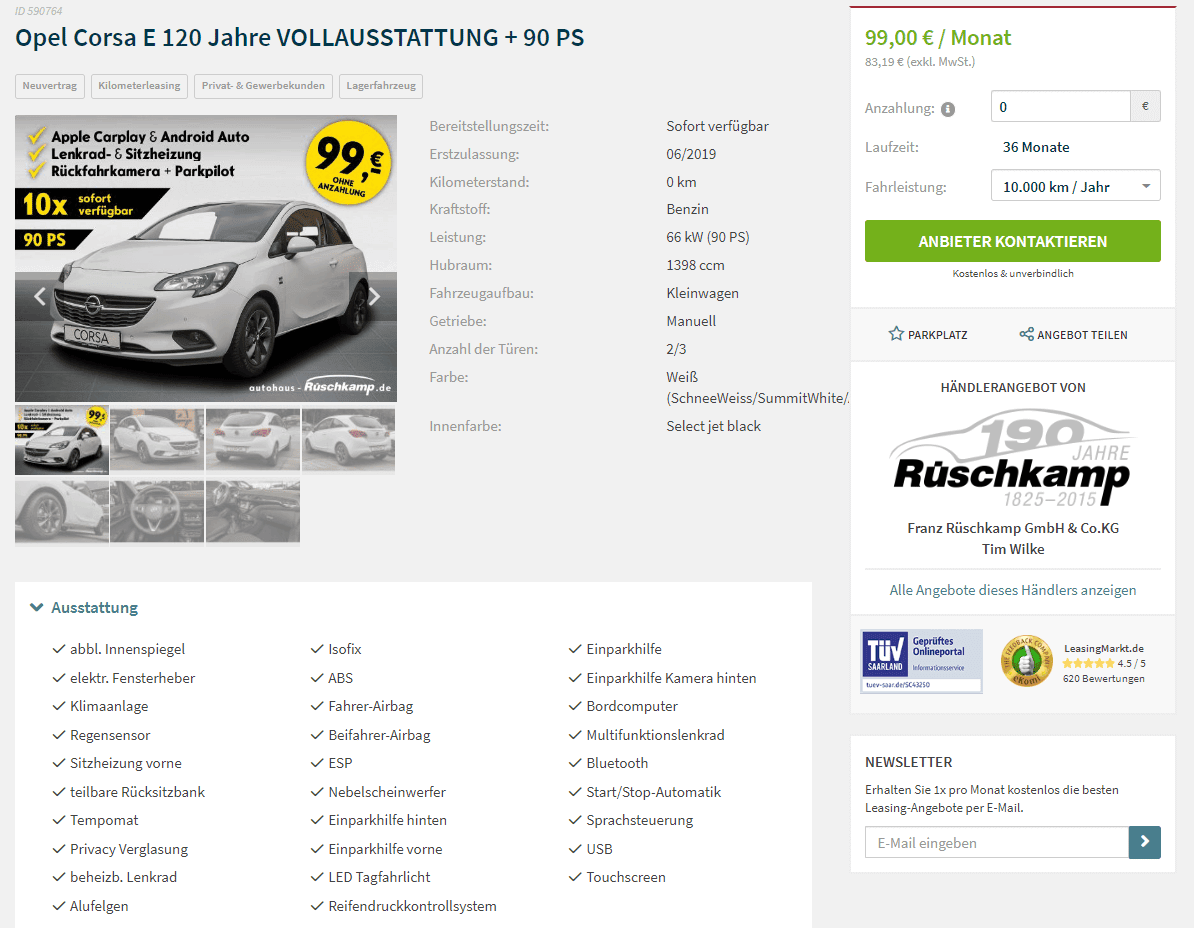
Task: Open the Fahrleistung 10.000 km dropdown
Action: point(1075,186)
